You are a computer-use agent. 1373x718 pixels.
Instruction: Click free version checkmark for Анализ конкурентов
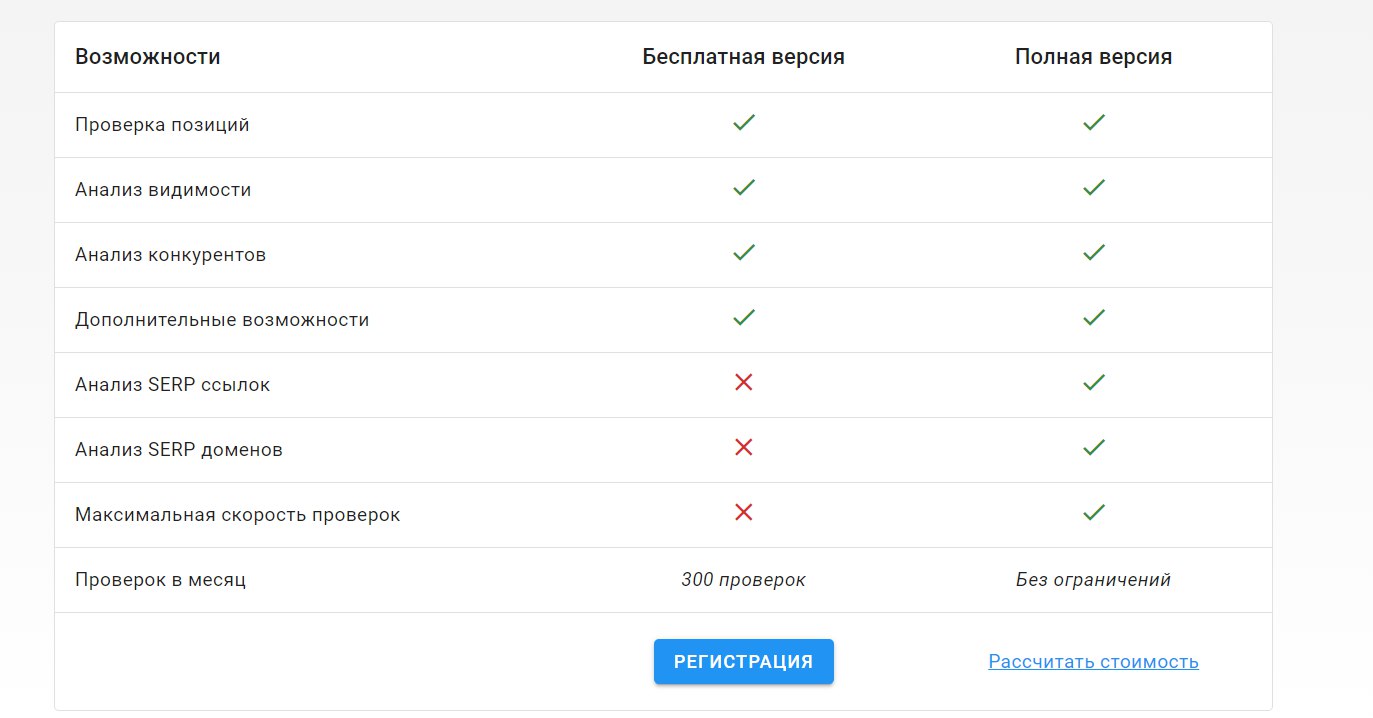(x=743, y=253)
